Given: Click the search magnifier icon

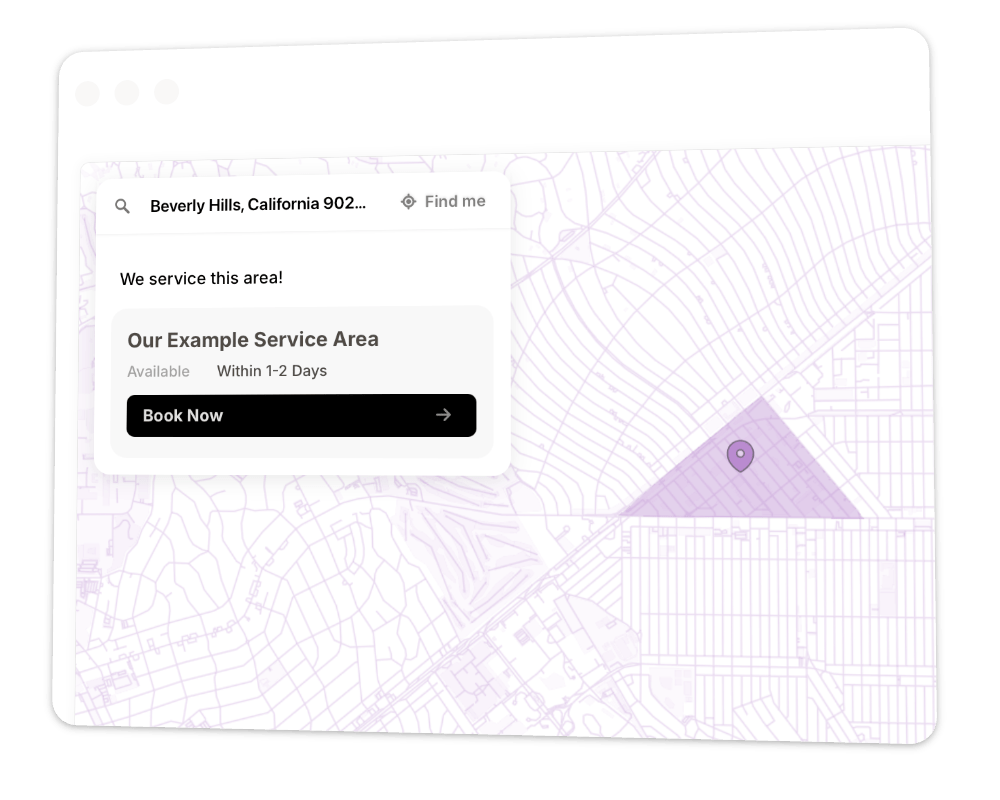Looking at the screenshot, I should click(122, 206).
